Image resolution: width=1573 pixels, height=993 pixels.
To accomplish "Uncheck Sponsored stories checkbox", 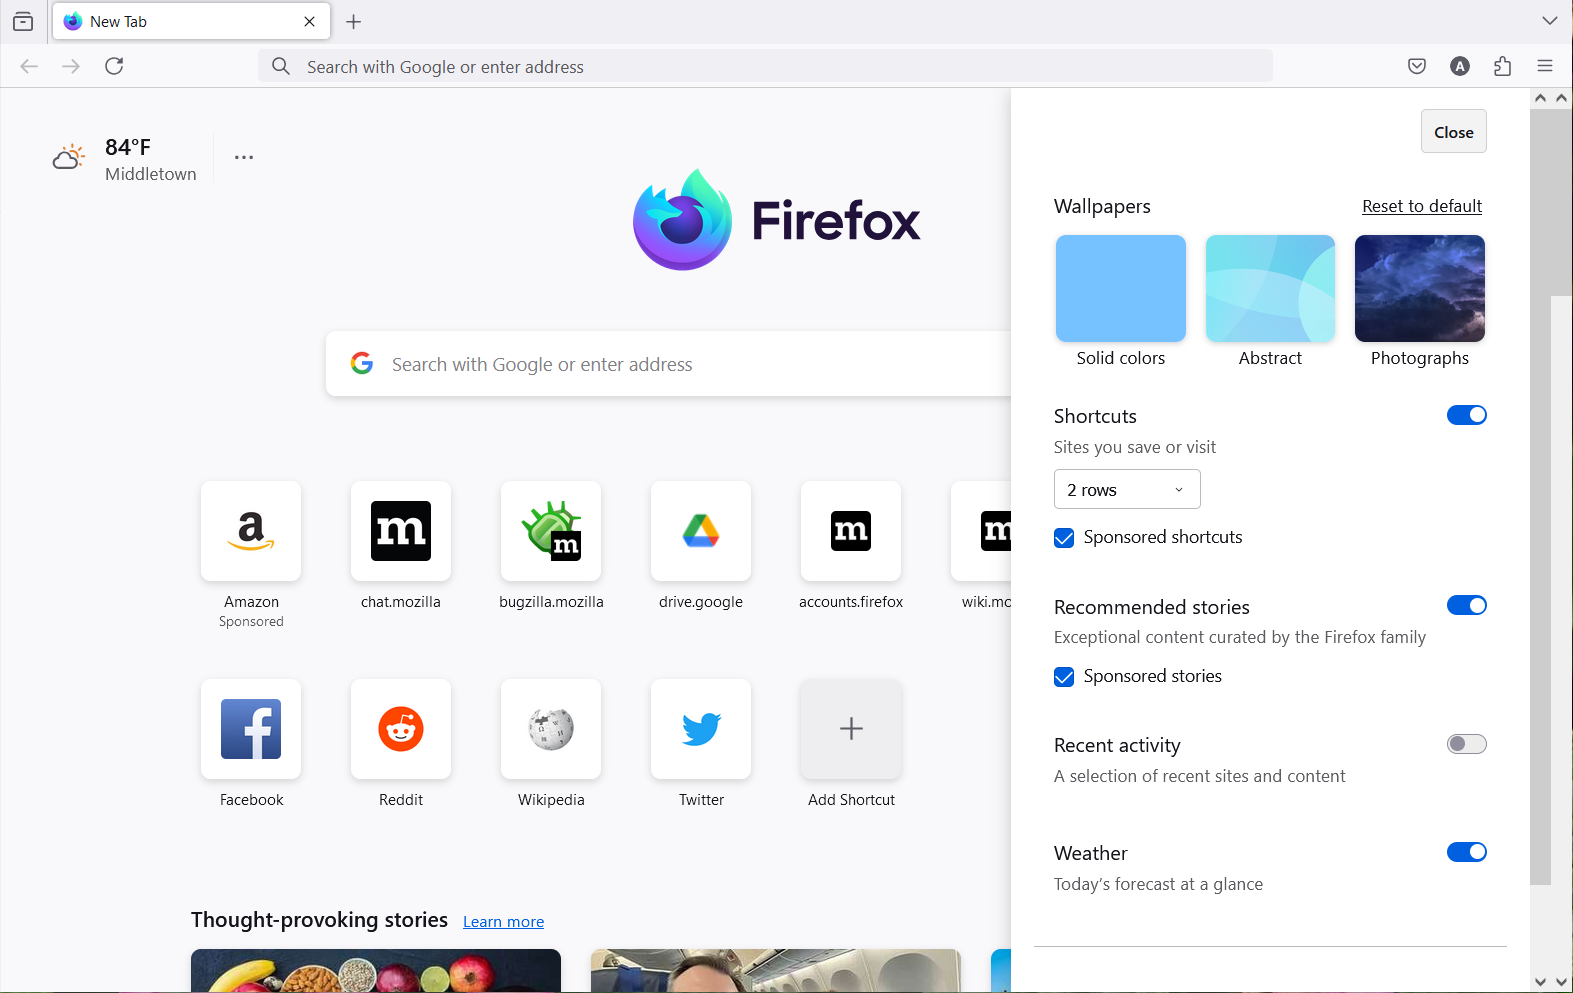I will tap(1064, 677).
